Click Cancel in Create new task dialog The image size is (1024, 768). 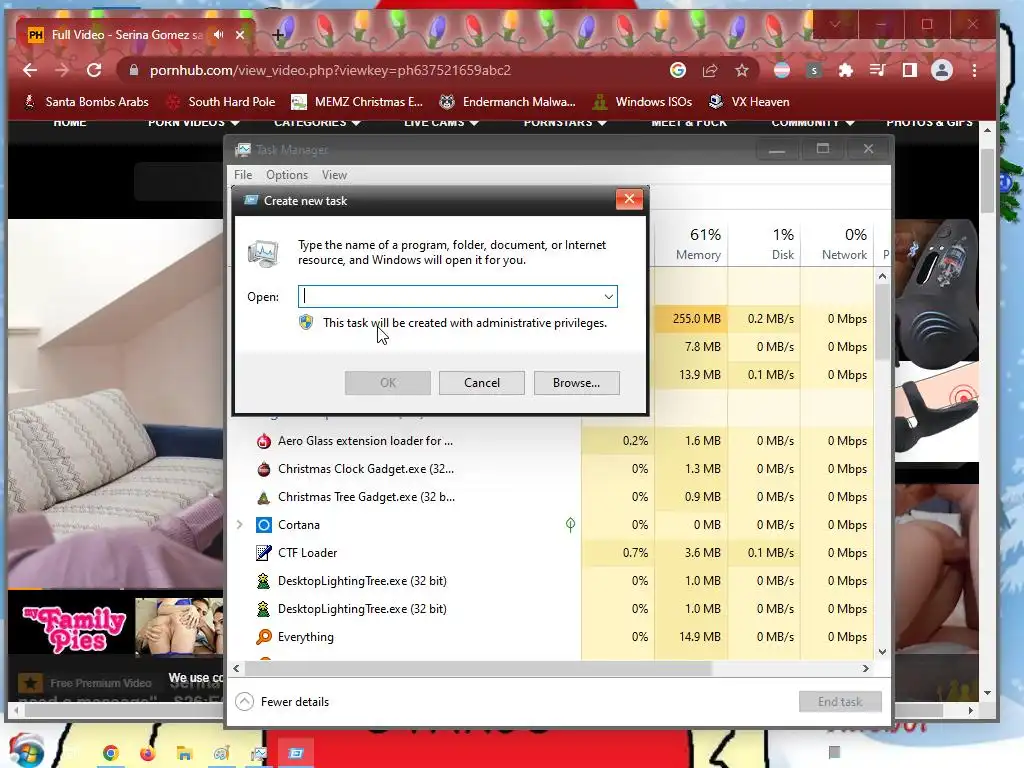pyautogui.click(x=482, y=383)
